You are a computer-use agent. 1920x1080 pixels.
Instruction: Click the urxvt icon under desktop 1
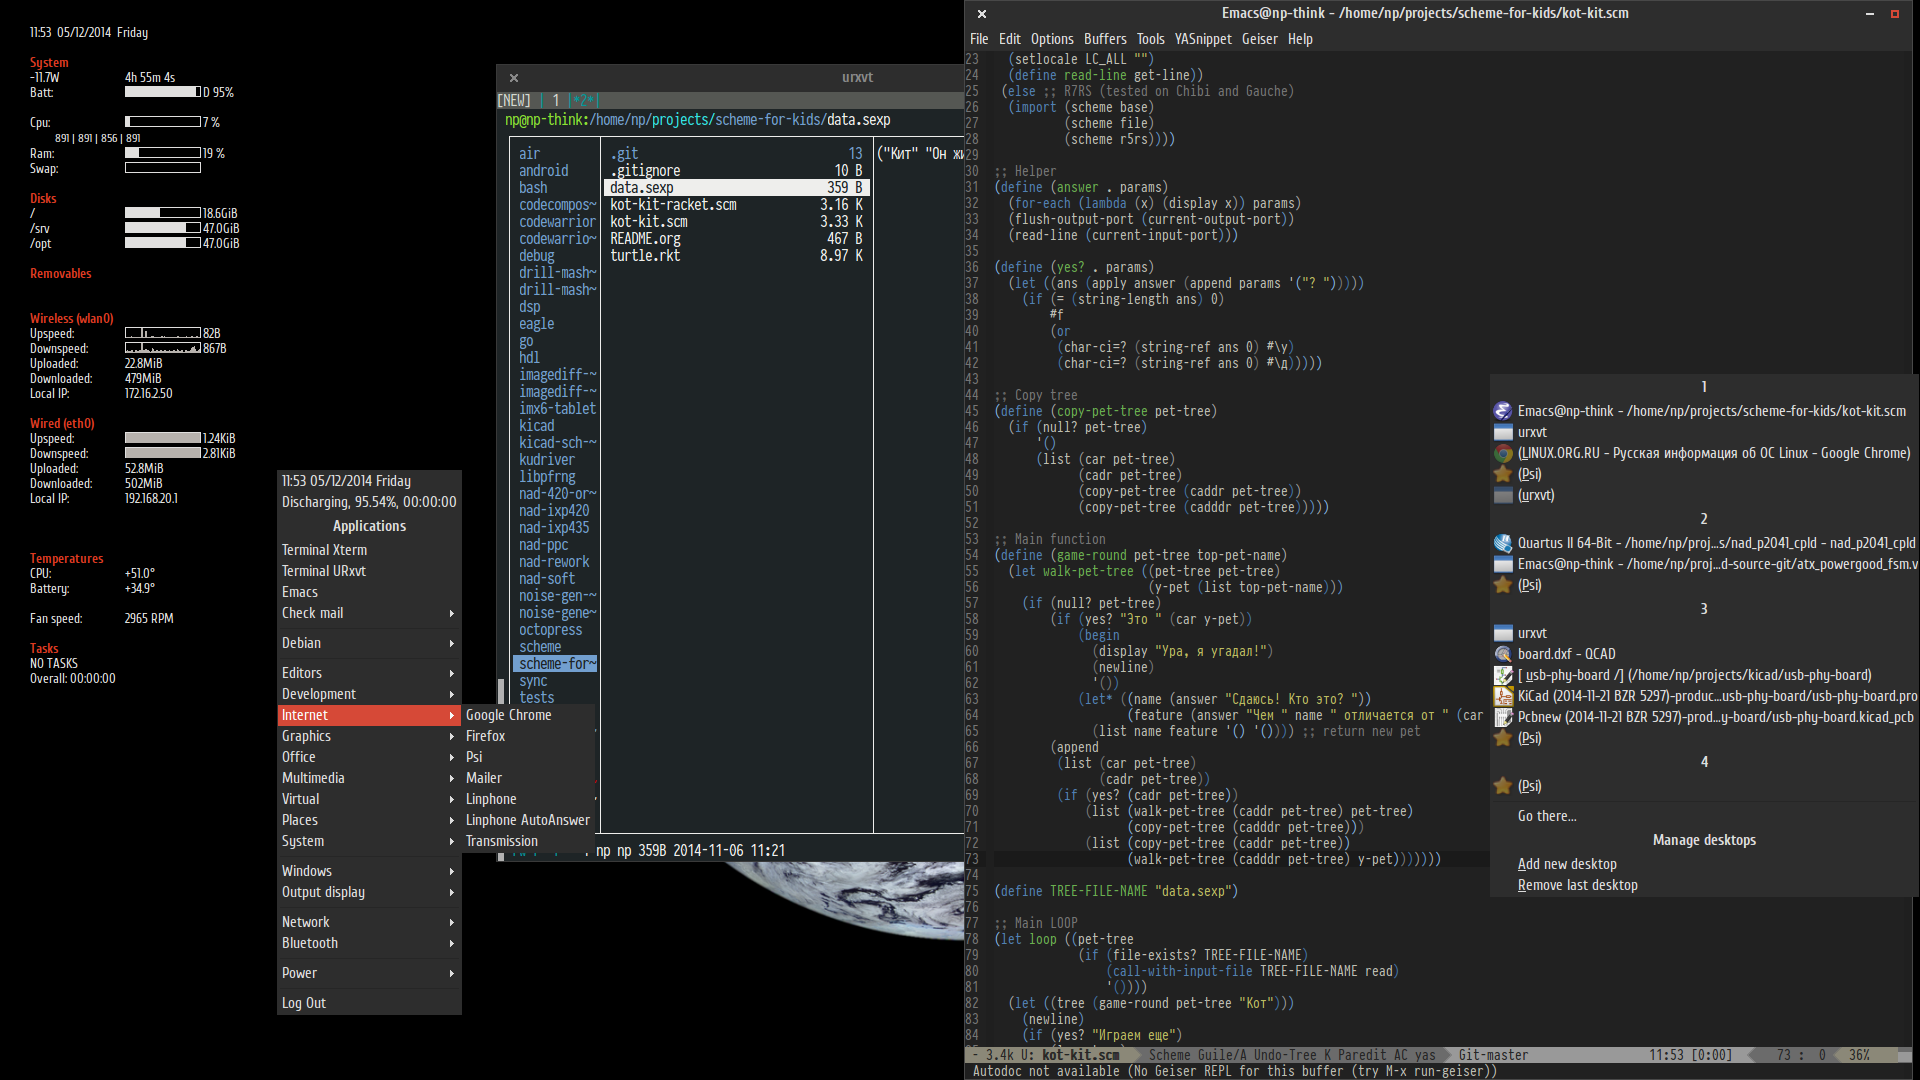point(1502,432)
